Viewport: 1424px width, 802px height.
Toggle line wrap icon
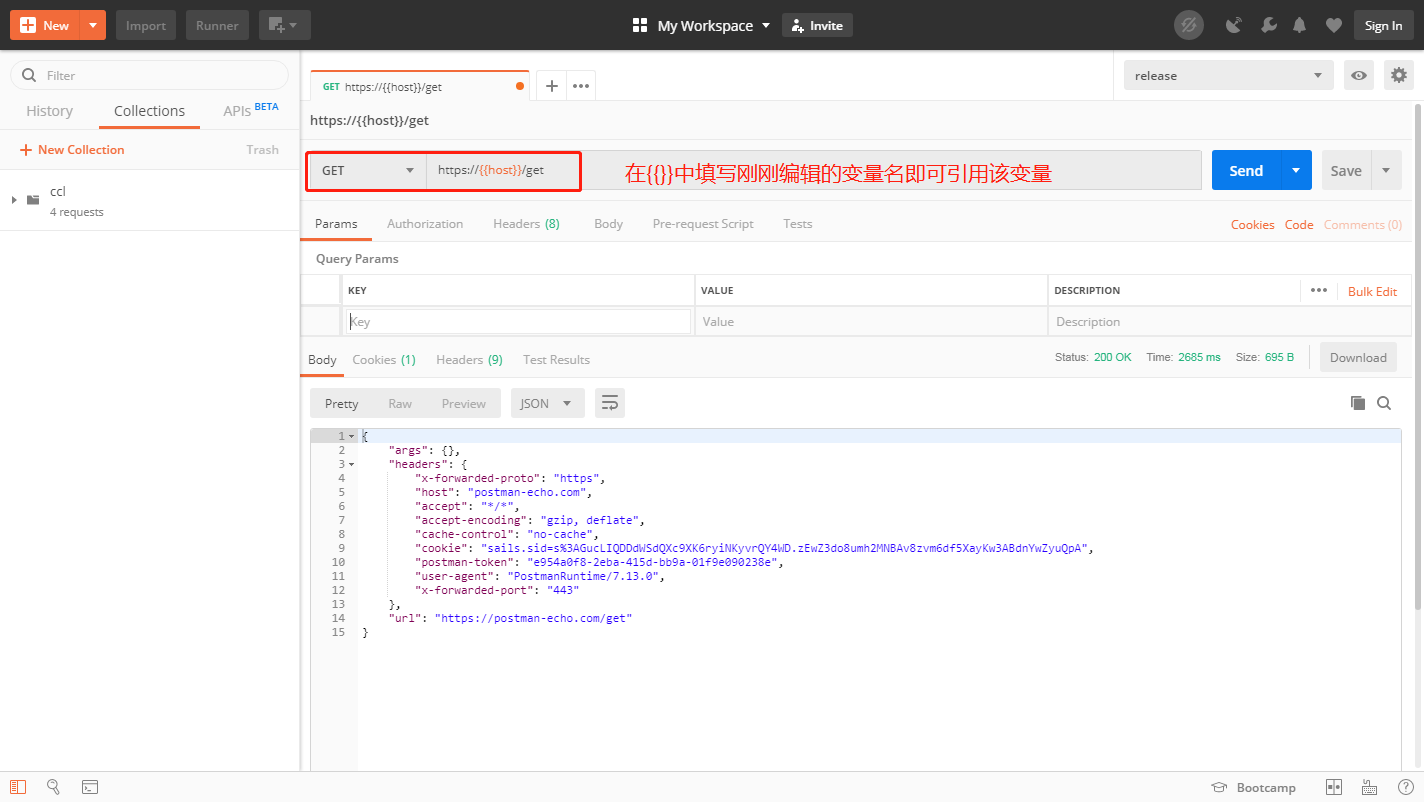(610, 404)
